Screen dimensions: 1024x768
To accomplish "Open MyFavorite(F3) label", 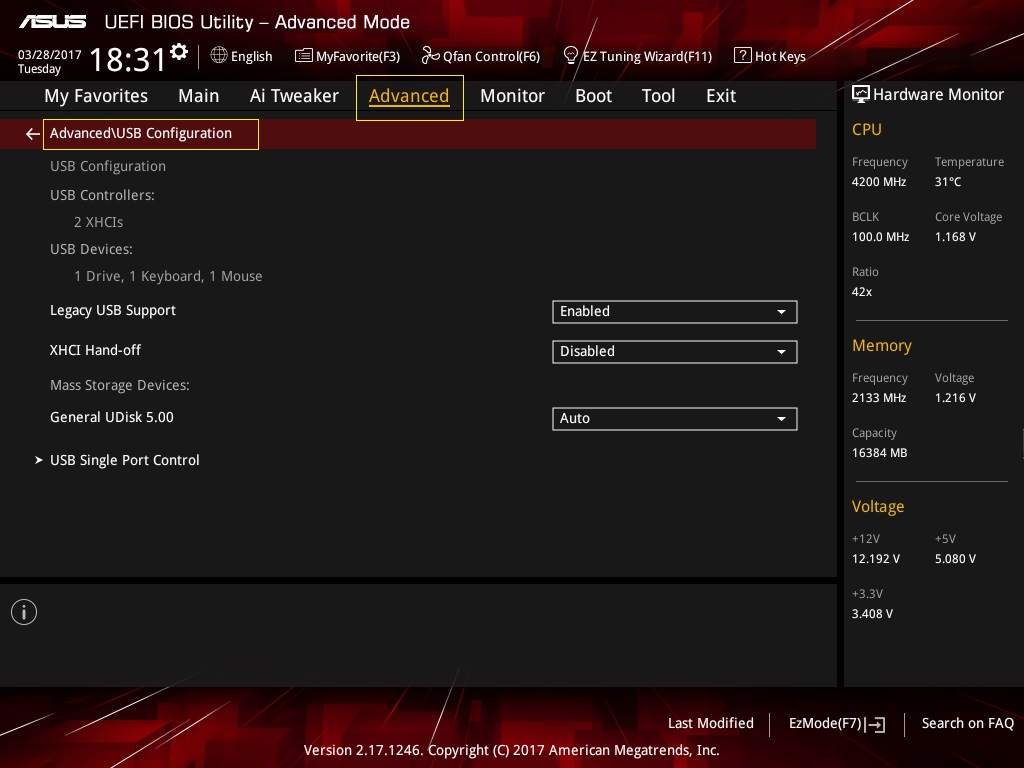I will [x=358, y=57].
